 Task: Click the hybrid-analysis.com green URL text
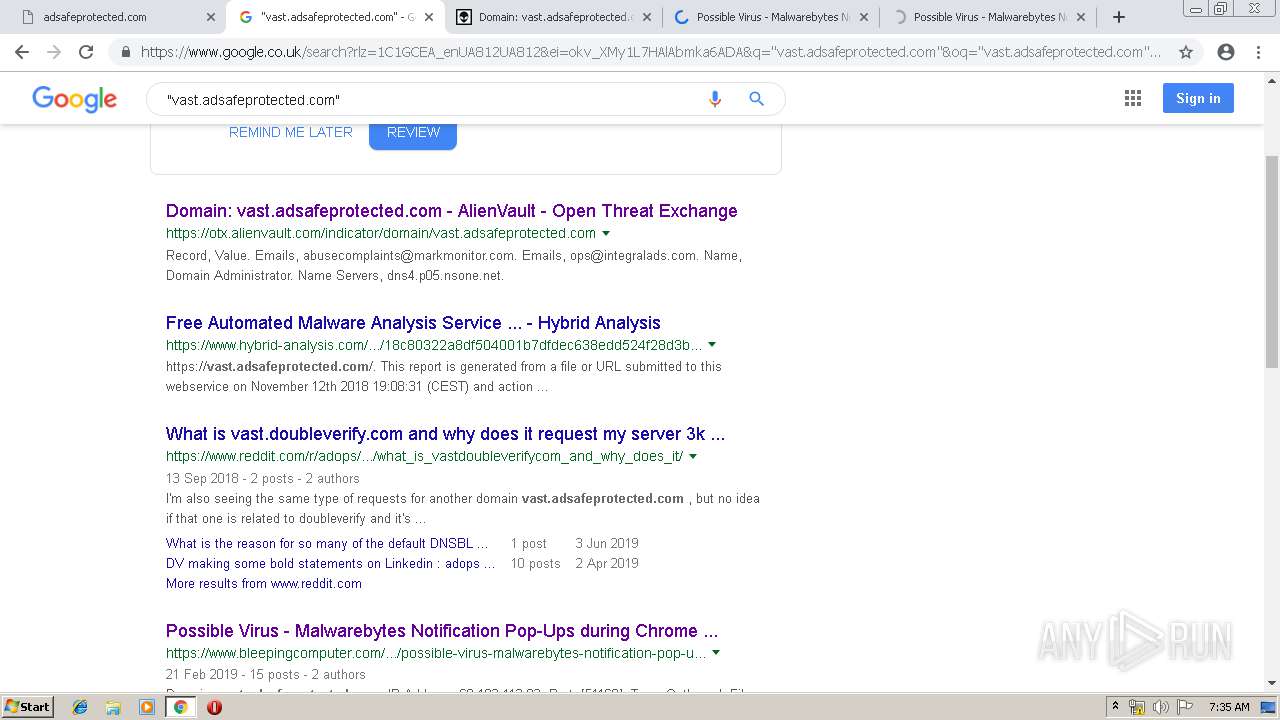[x=434, y=345]
